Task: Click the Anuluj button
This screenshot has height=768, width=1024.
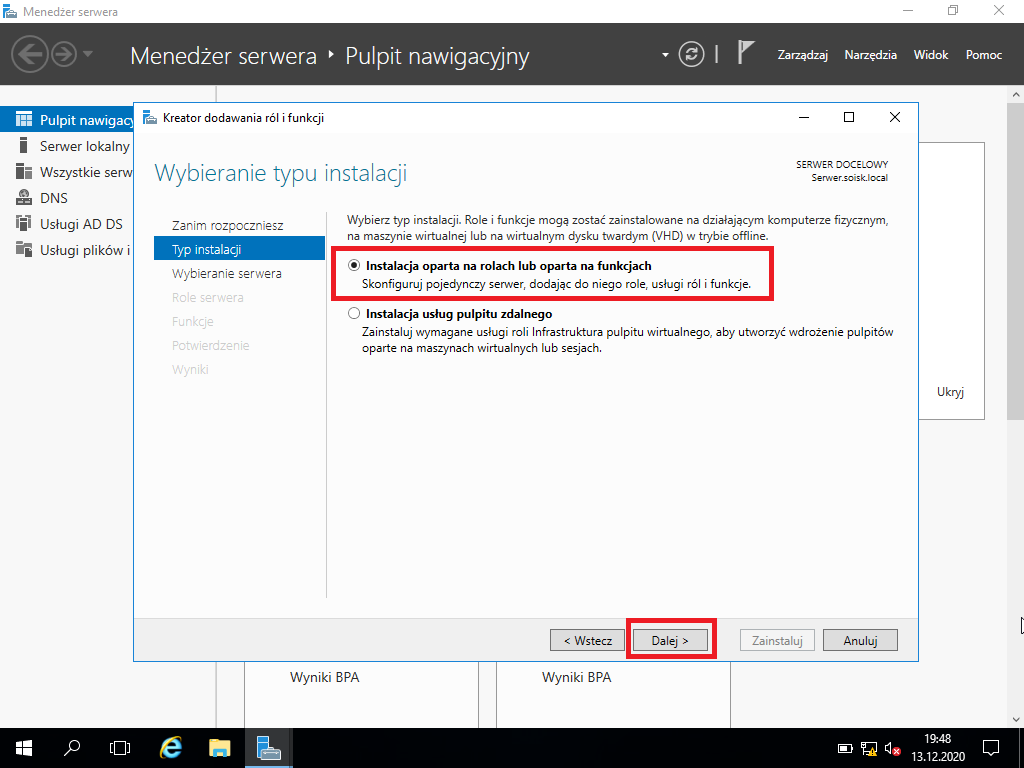Action: coord(860,641)
